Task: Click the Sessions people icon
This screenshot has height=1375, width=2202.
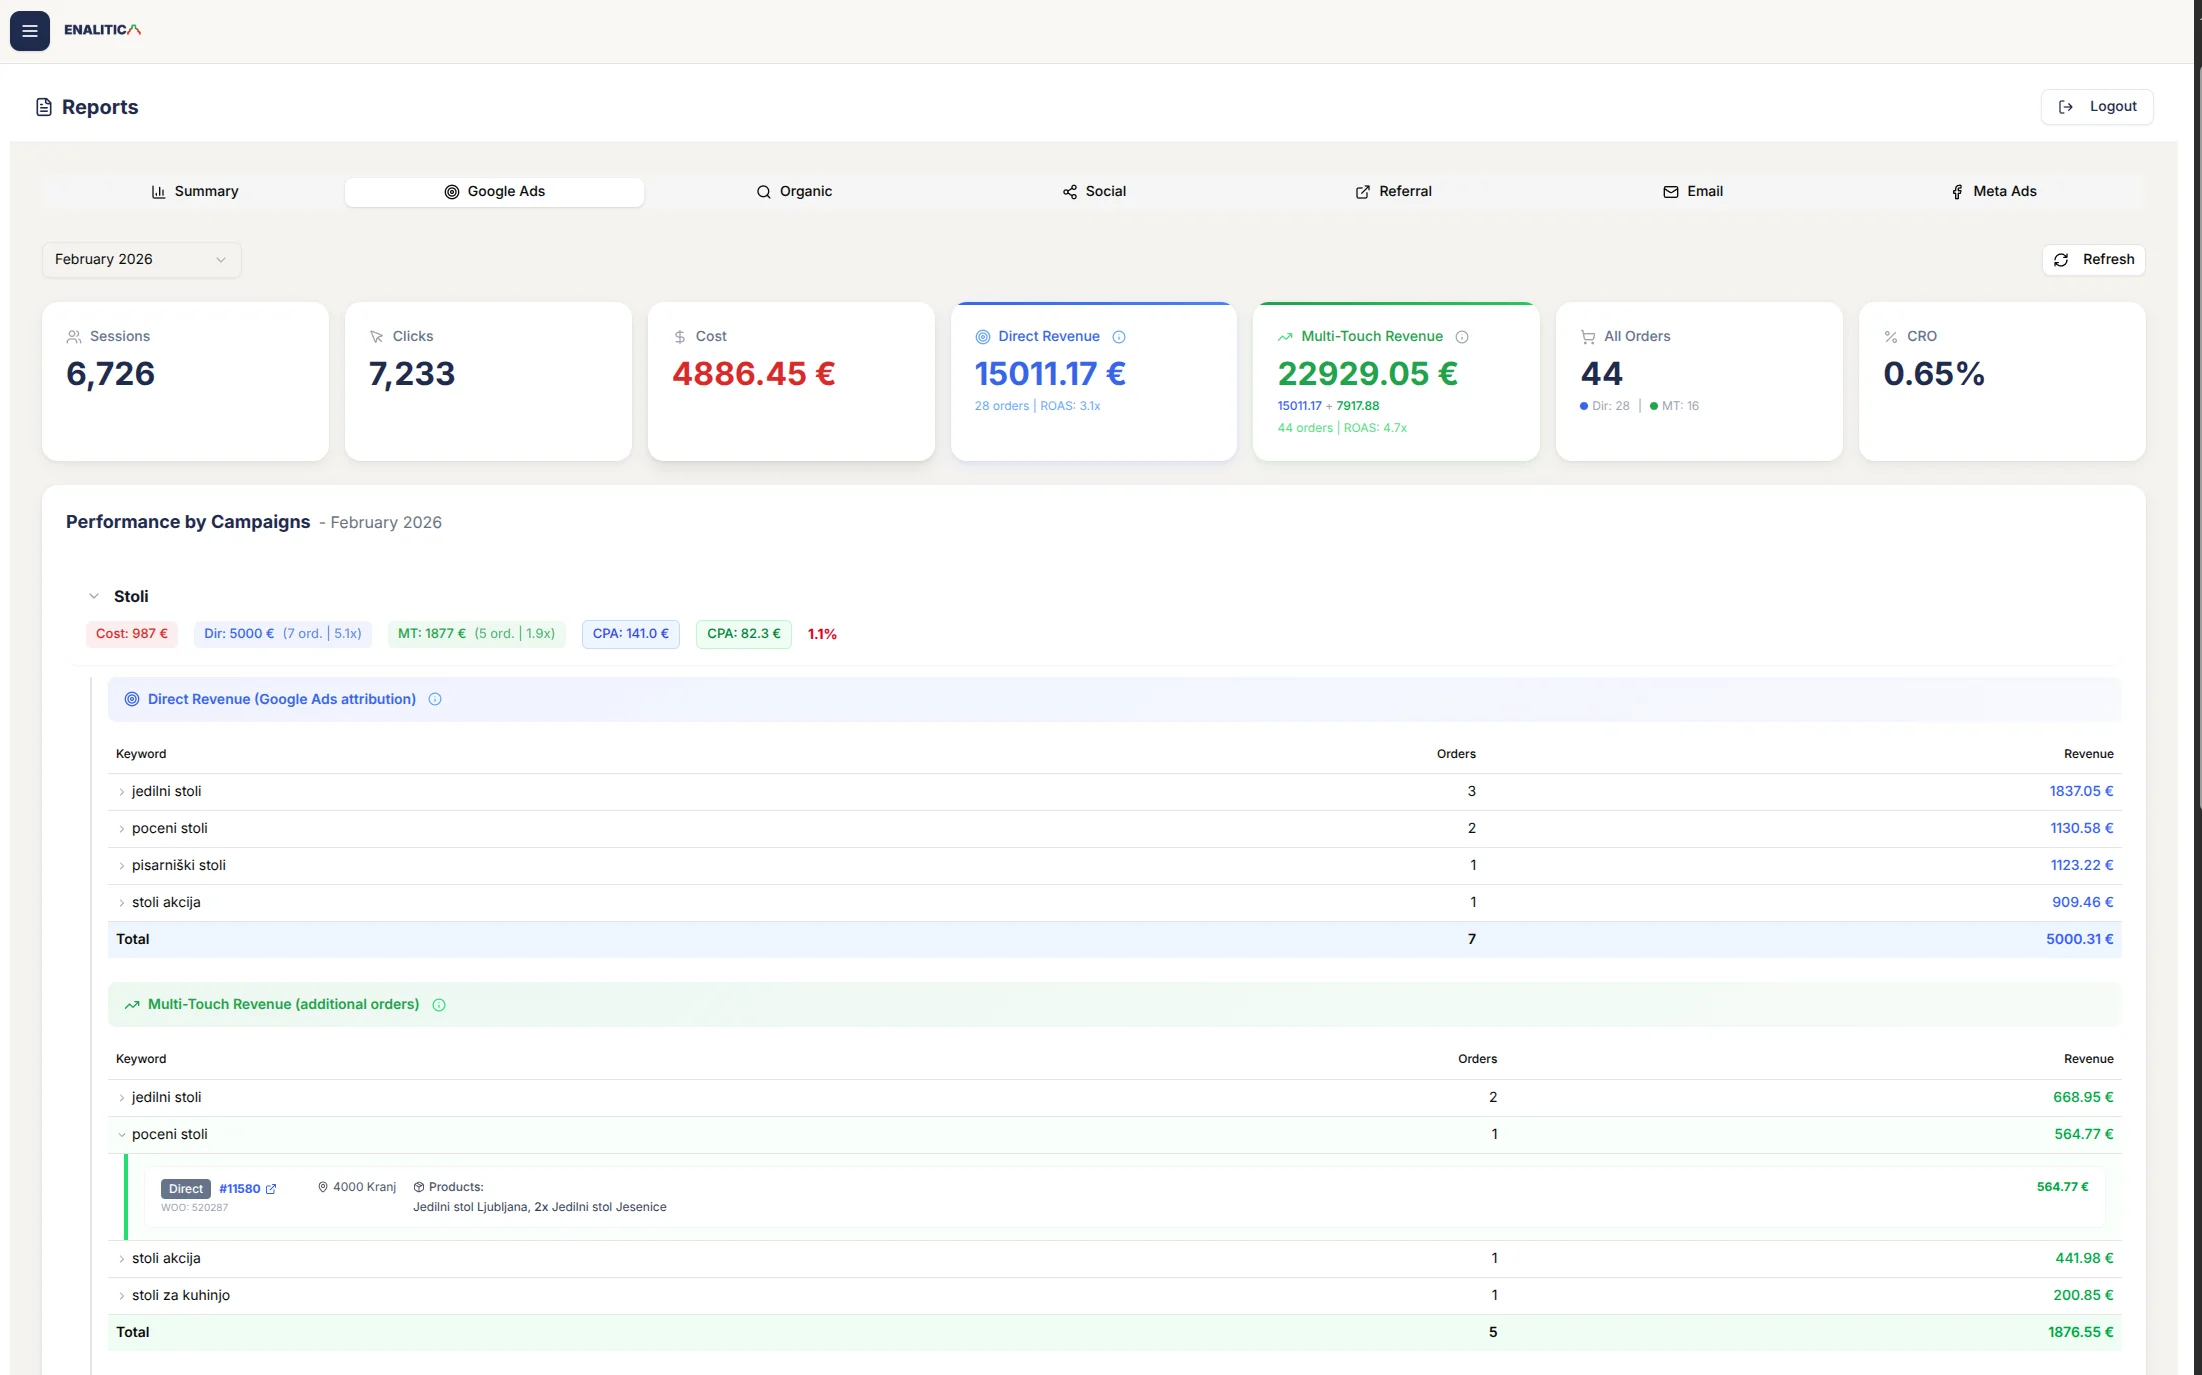Action: tap(73, 337)
